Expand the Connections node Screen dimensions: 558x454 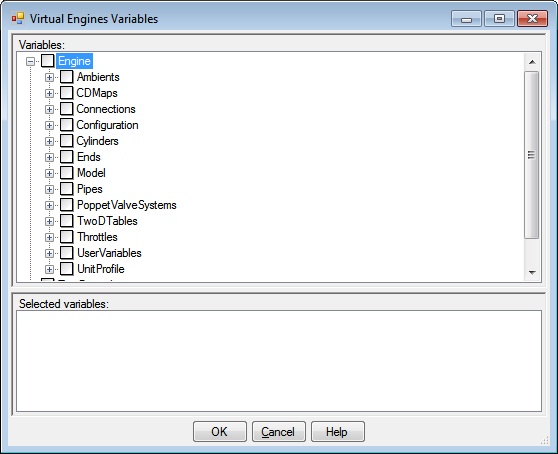(x=49, y=109)
